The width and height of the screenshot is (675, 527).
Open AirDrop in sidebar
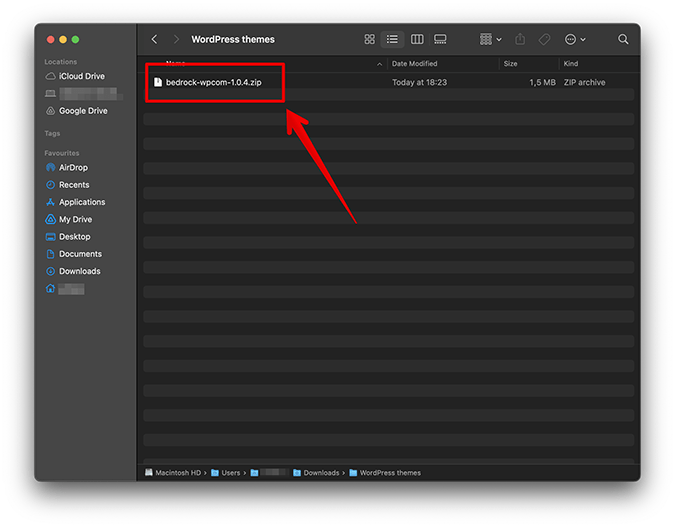67,167
